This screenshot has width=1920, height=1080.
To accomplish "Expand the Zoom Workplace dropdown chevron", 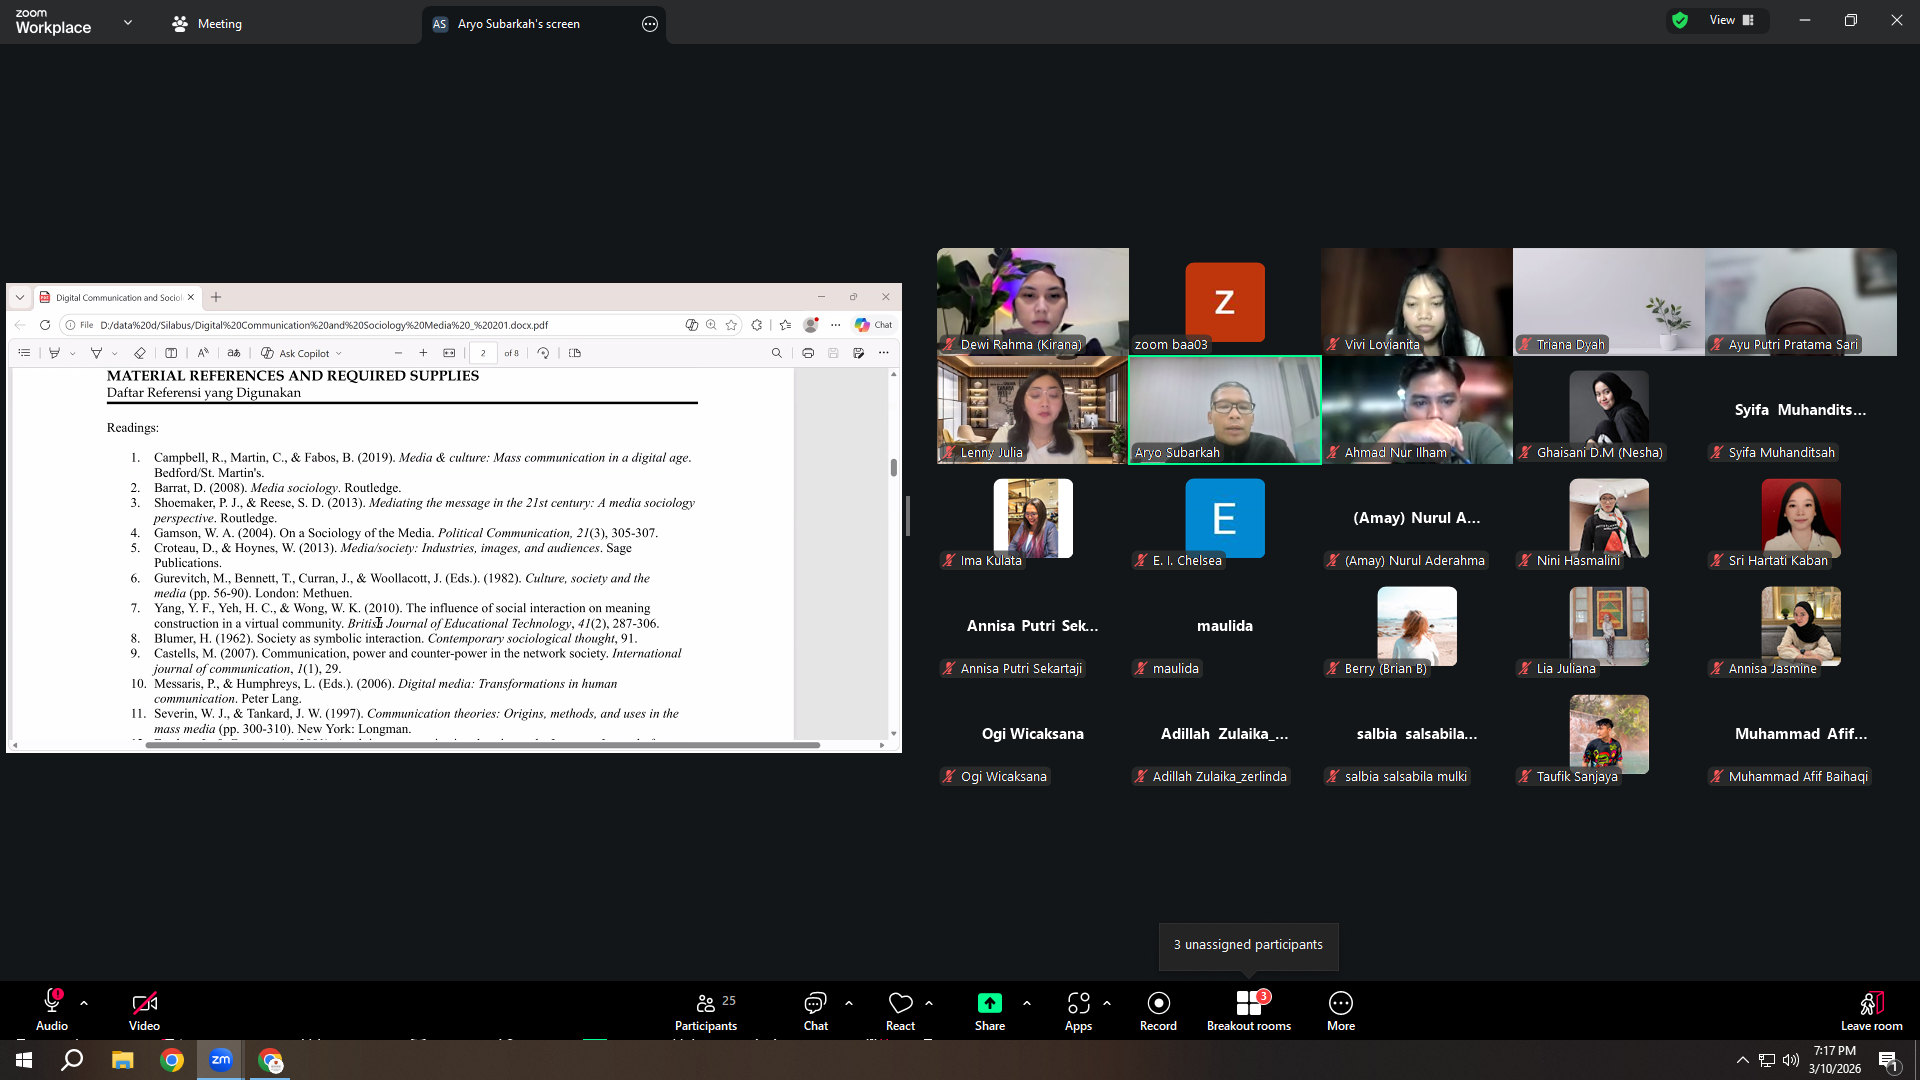I will click(x=128, y=22).
